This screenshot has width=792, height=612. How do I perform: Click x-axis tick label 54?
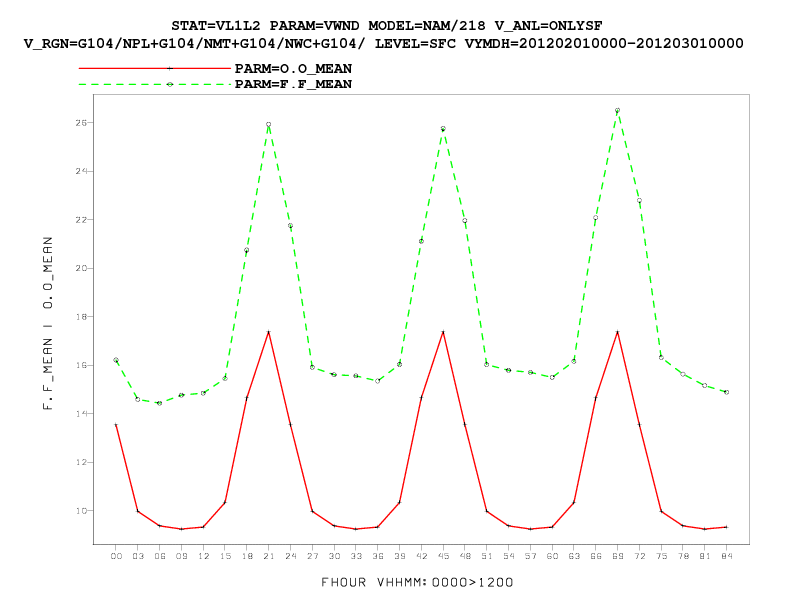click(x=509, y=556)
